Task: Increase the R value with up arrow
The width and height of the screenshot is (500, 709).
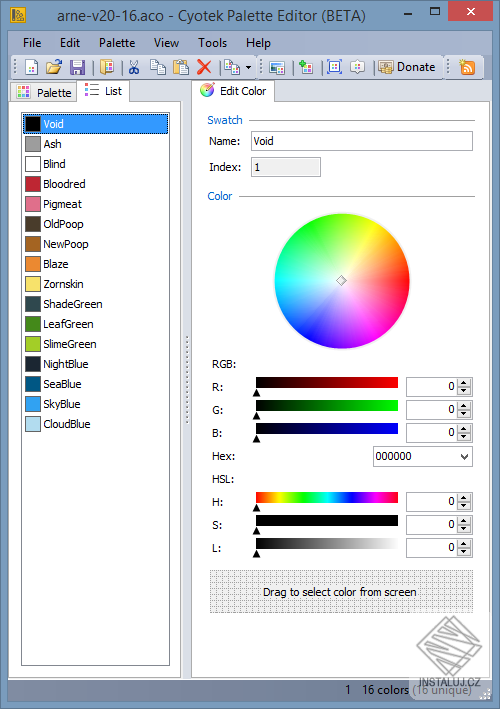Action: point(464,383)
